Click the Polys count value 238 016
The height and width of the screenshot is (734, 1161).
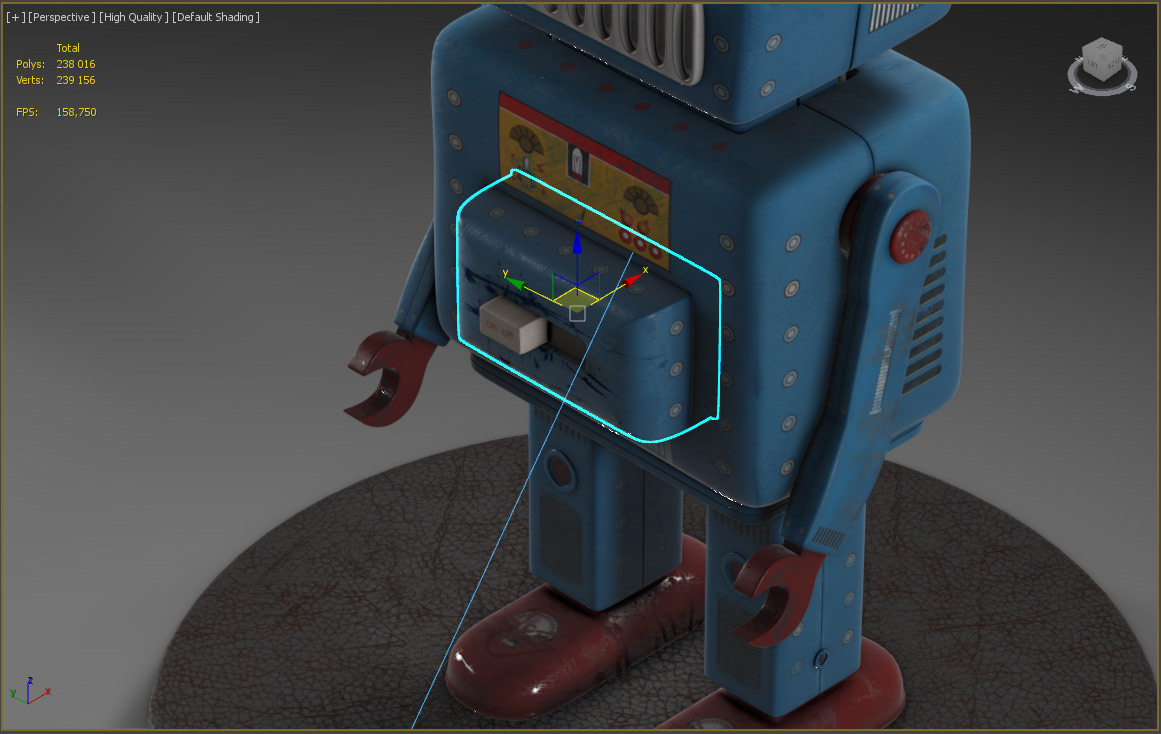tap(76, 64)
